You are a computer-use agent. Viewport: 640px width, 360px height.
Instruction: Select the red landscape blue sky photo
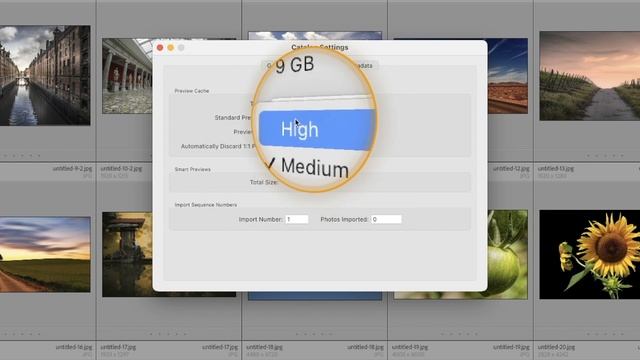point(507,76)
